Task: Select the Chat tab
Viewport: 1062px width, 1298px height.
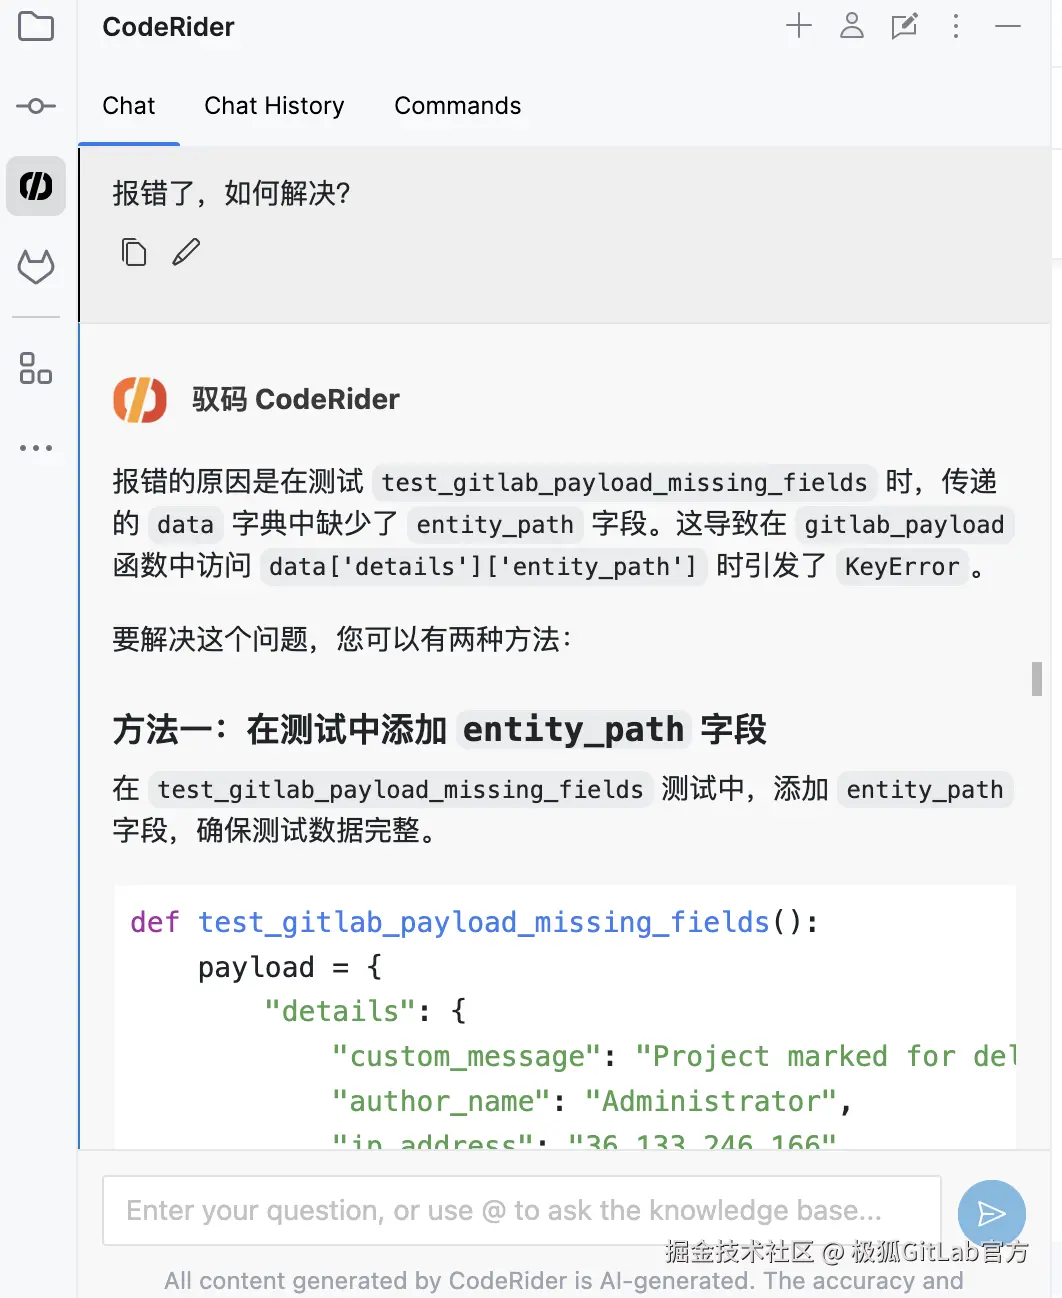Action: 128,106
